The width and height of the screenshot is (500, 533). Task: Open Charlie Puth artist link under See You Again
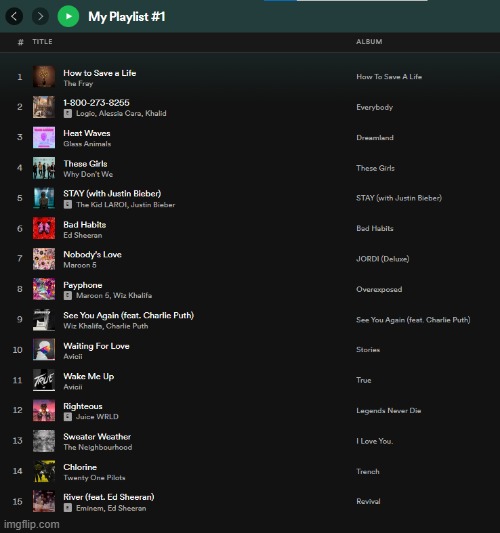coord(127,326)
